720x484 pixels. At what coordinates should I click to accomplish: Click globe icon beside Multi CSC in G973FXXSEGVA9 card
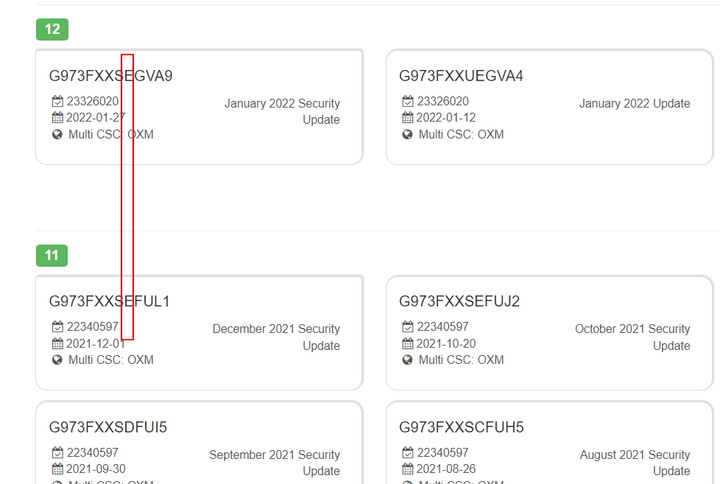click(57, 135)
